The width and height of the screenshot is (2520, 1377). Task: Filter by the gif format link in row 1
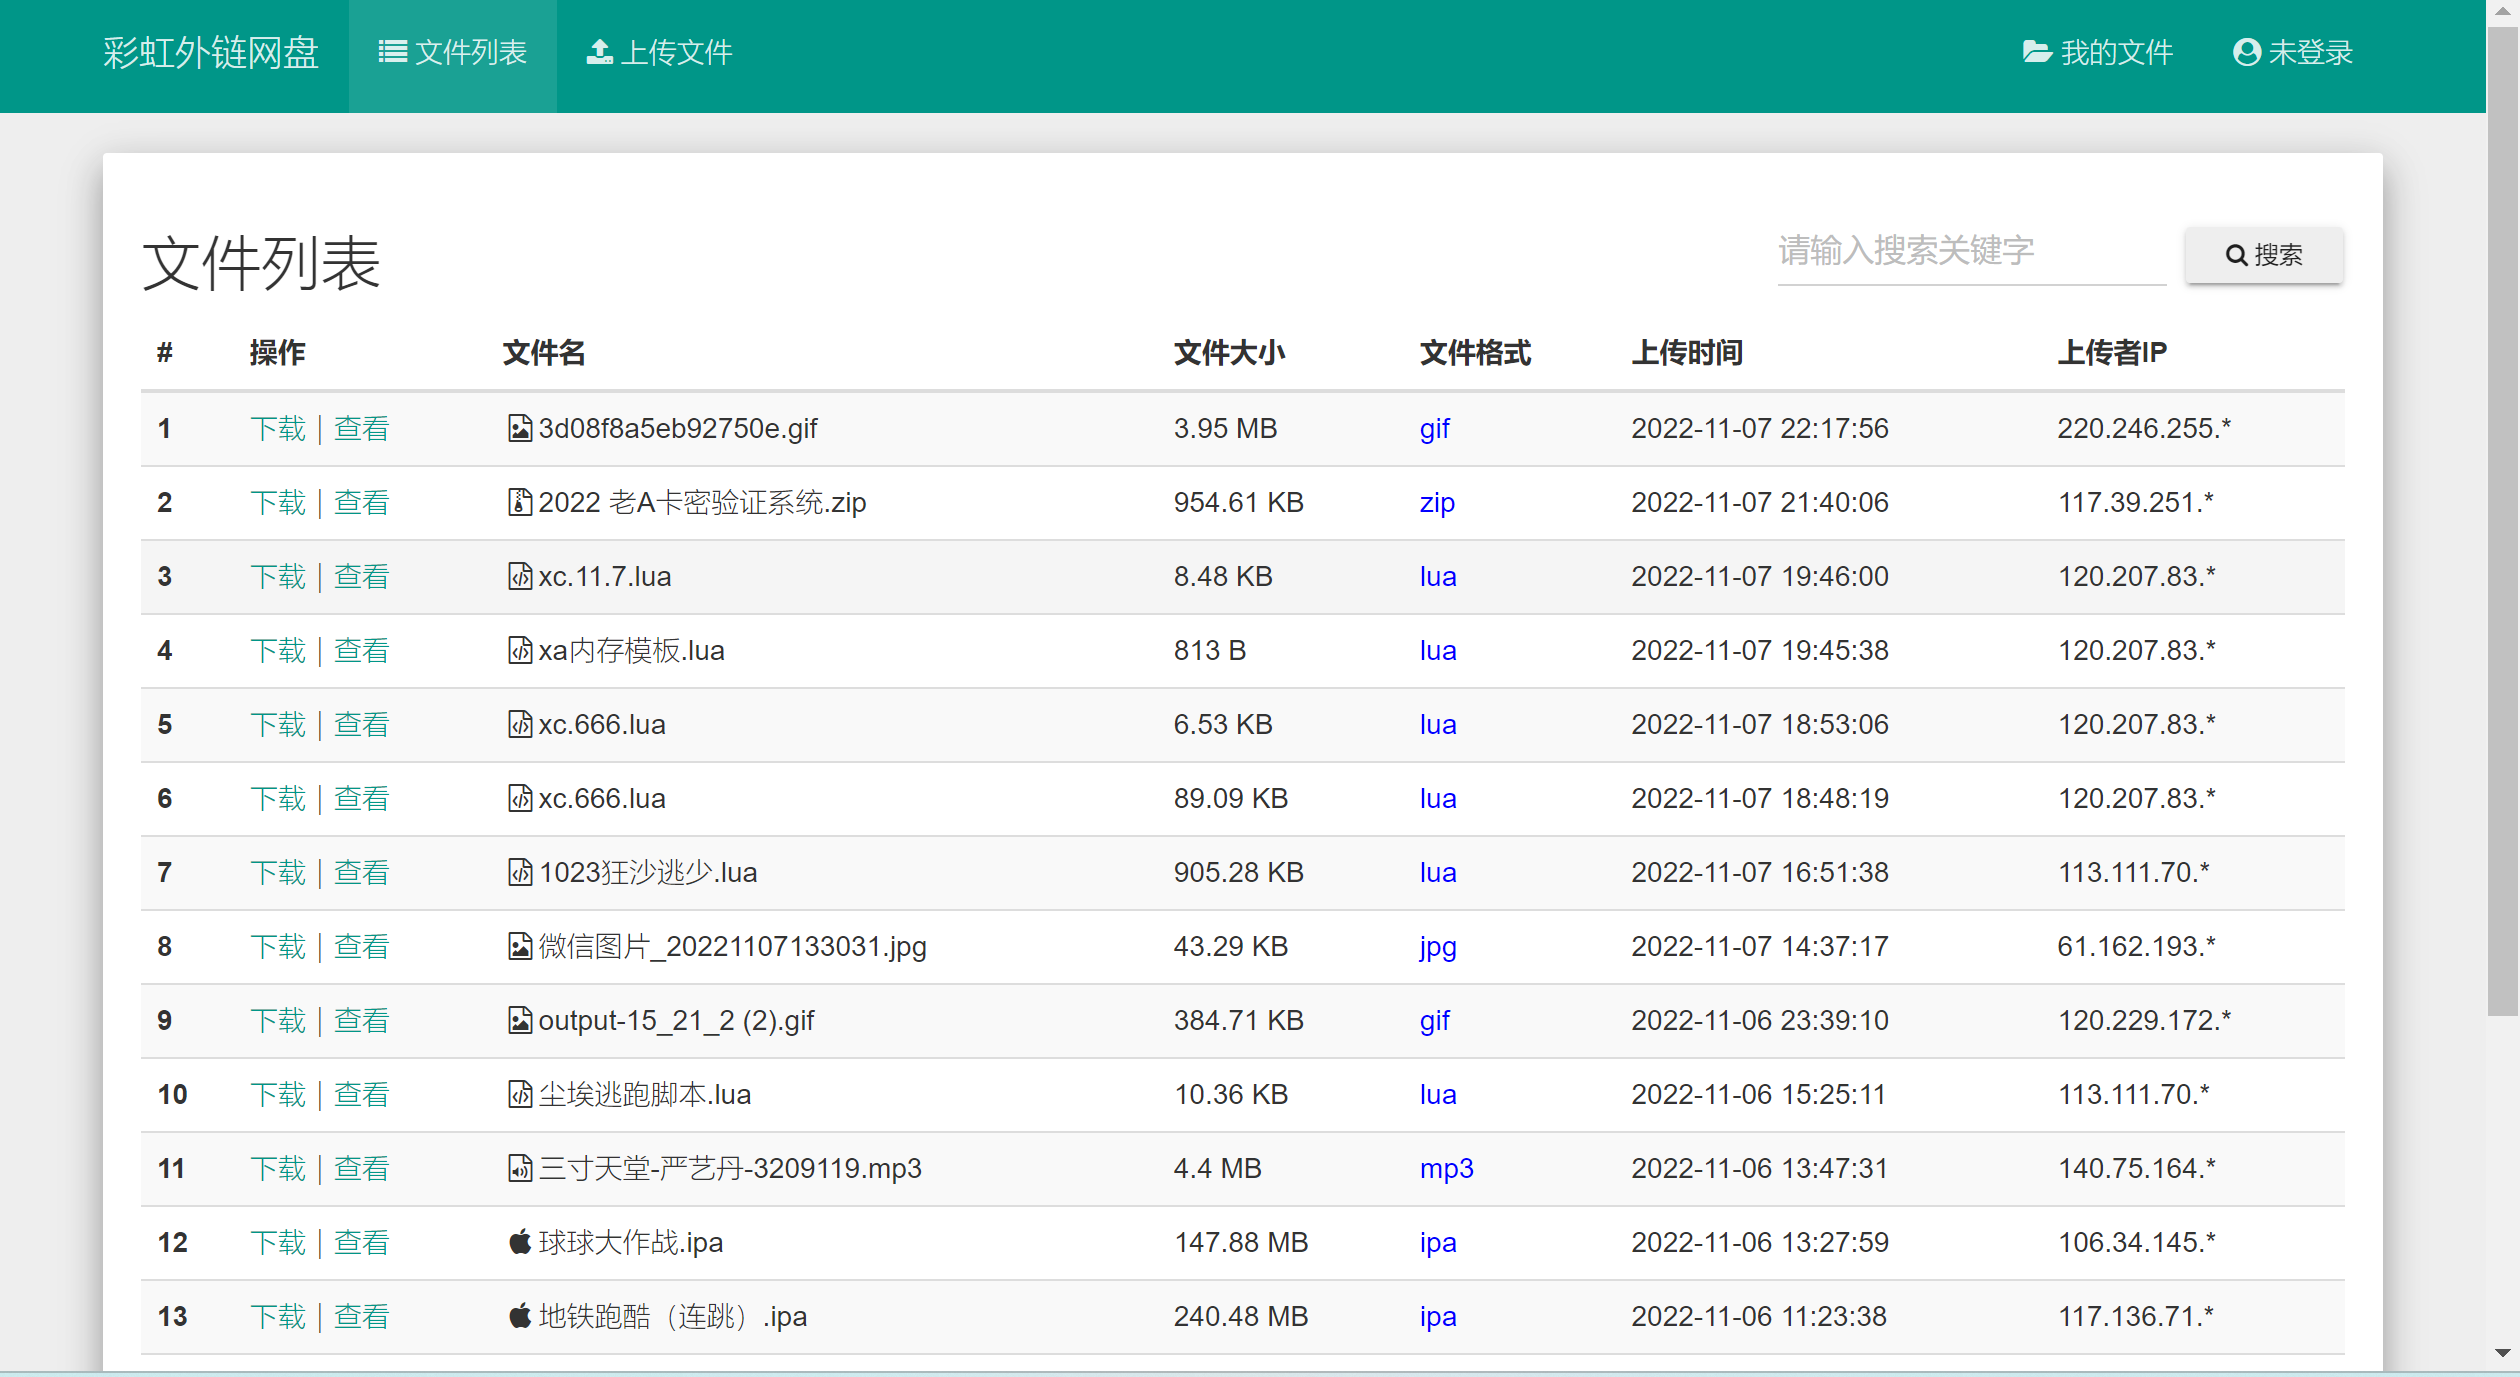pos(1434,429)
